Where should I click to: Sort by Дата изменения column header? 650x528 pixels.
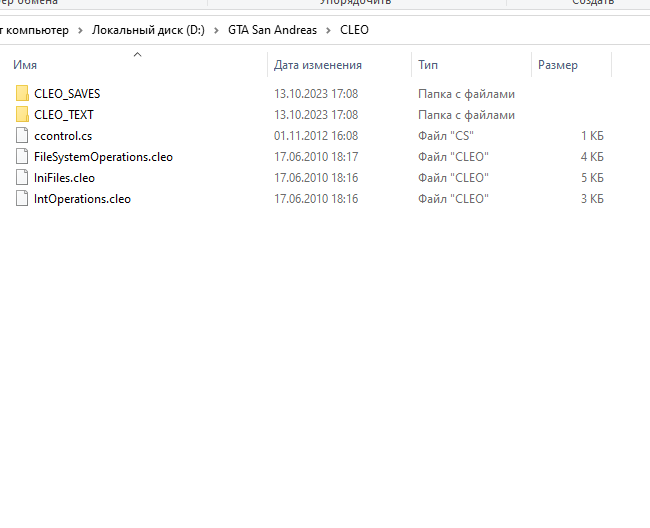[x=317, y=65]
